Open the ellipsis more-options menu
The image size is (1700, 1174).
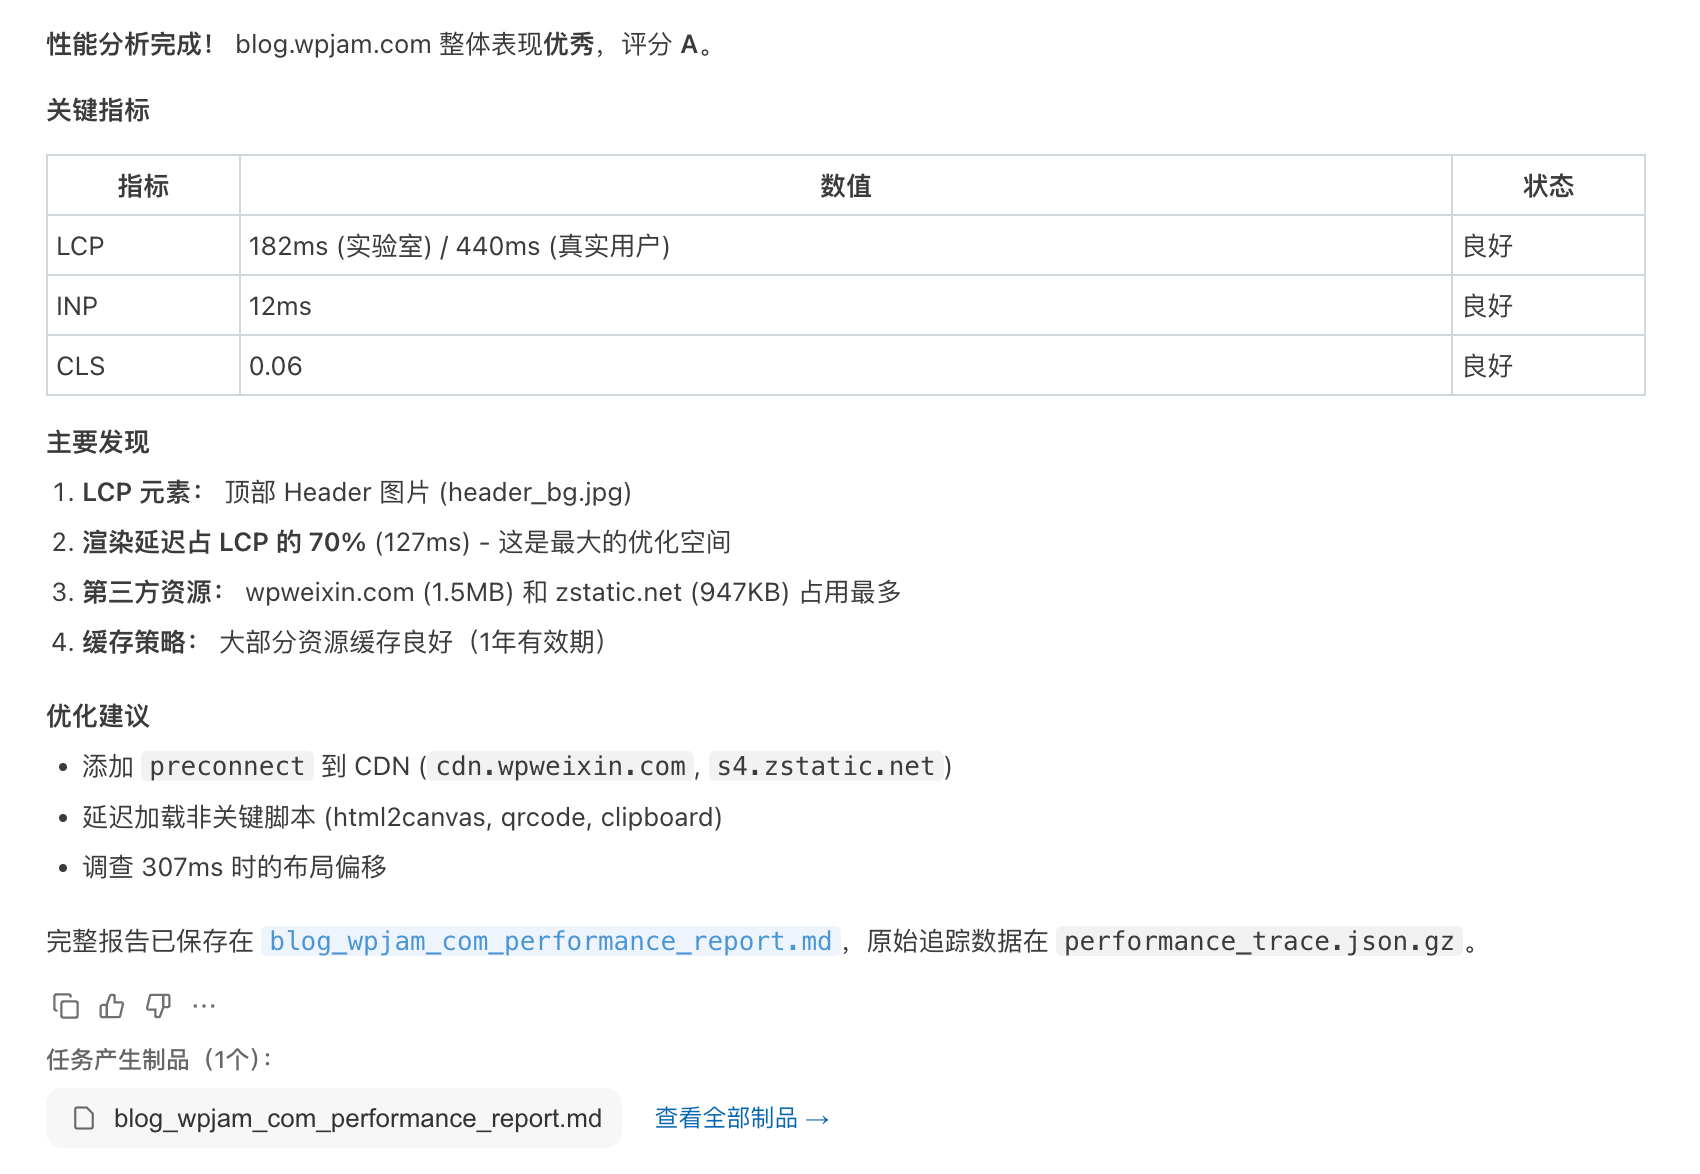203,1006
